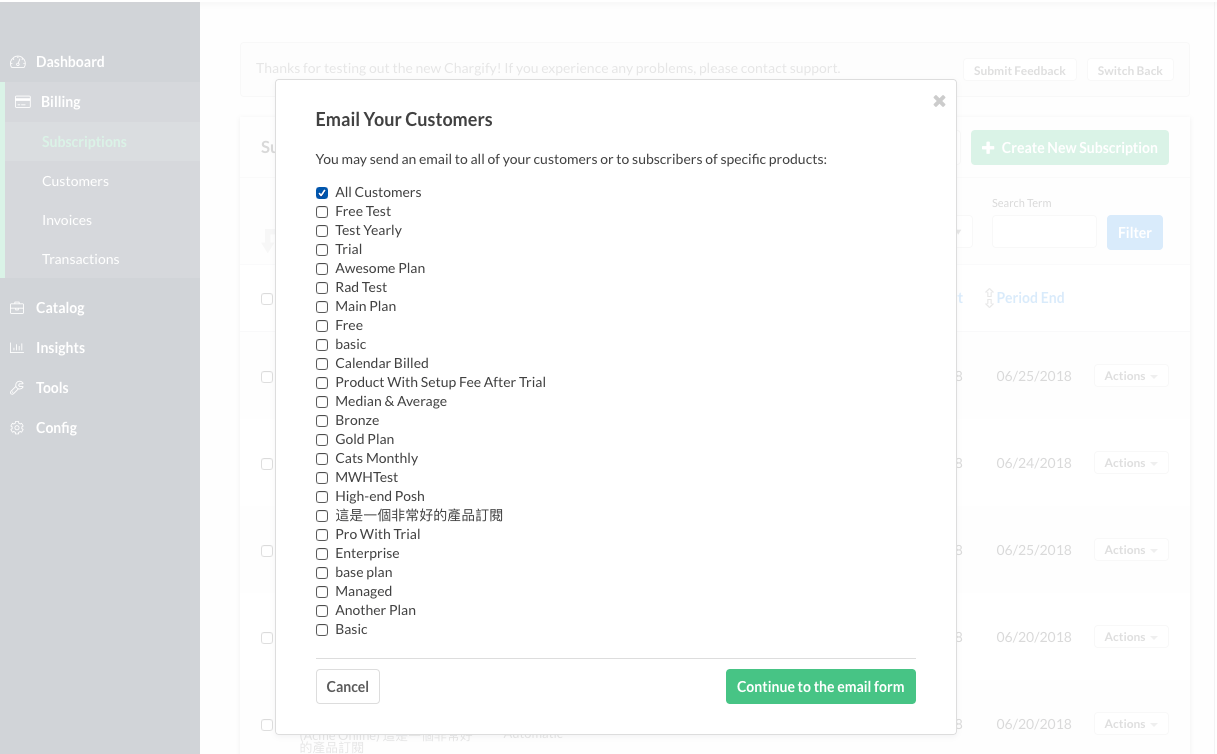Screen dimensions: 1217x754
Task: Select the Median & Average checkbox
Action: 322,402
